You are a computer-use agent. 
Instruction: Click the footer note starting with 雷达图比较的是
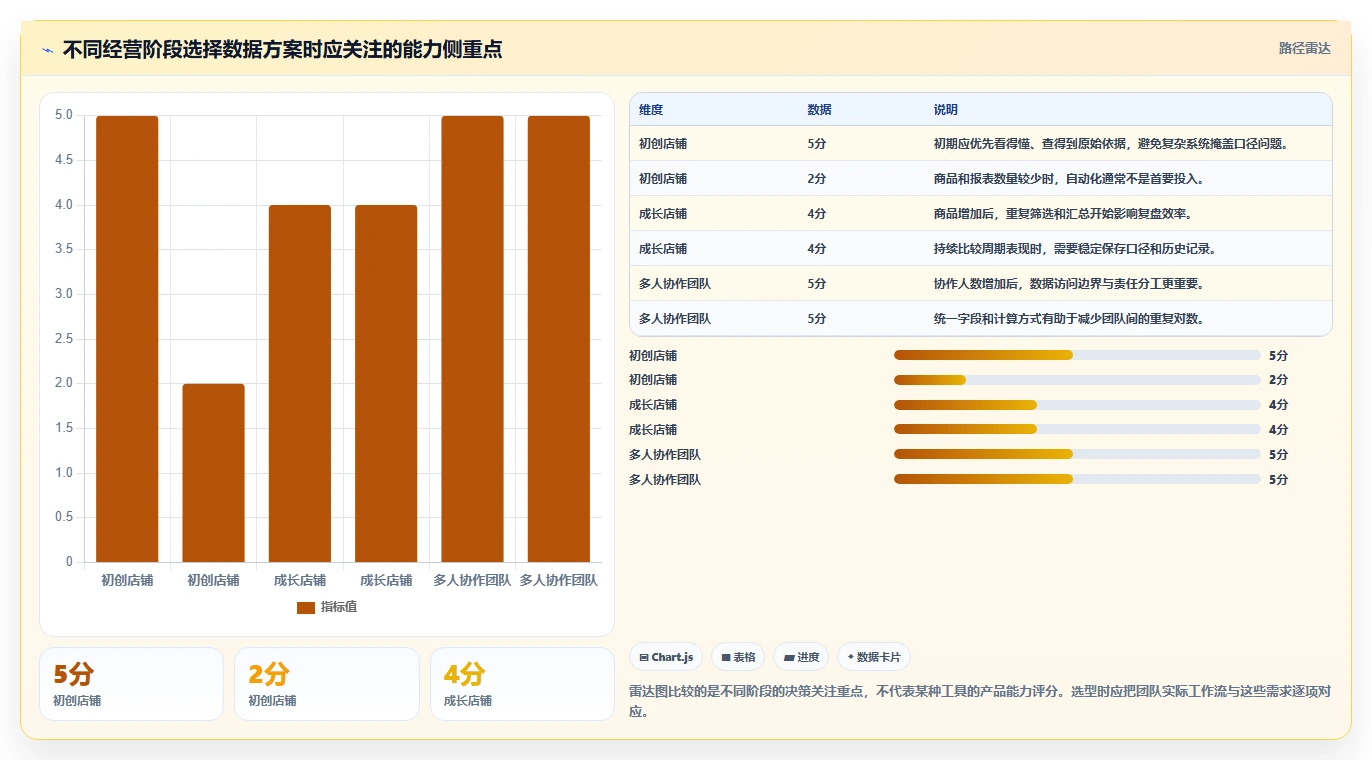point(980,702)
